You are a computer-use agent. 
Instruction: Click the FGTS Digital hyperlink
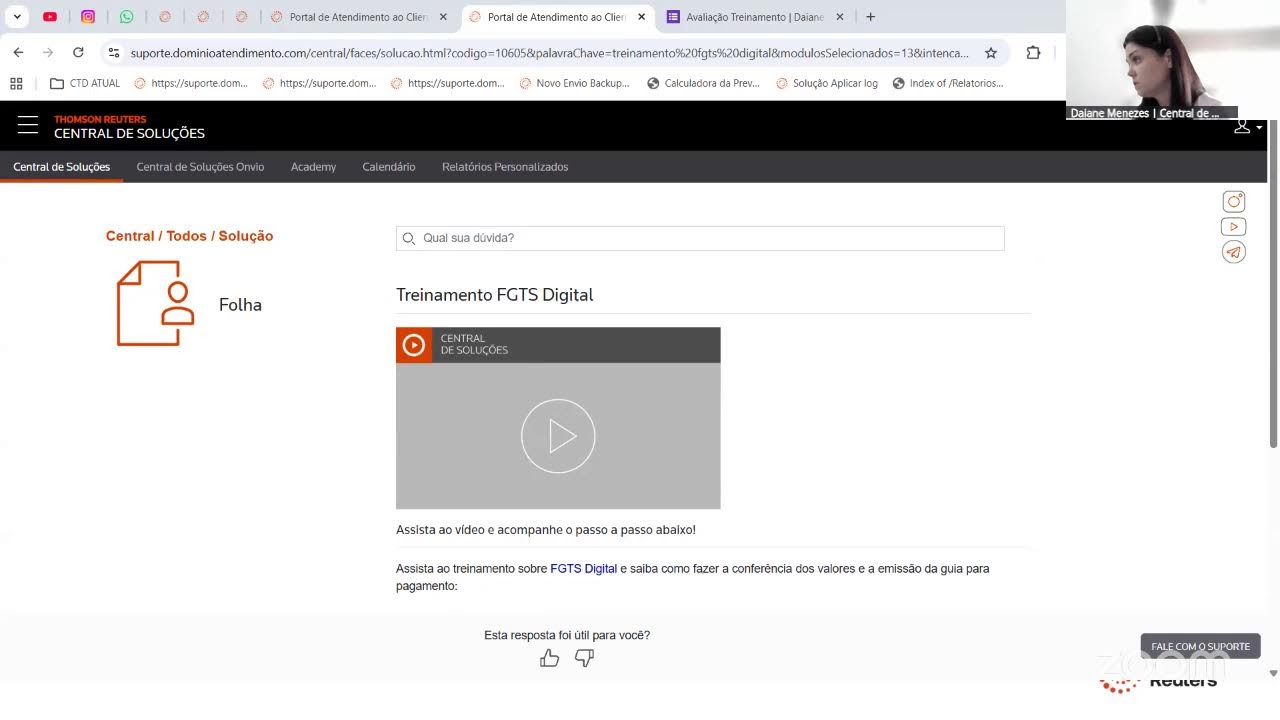583,568
